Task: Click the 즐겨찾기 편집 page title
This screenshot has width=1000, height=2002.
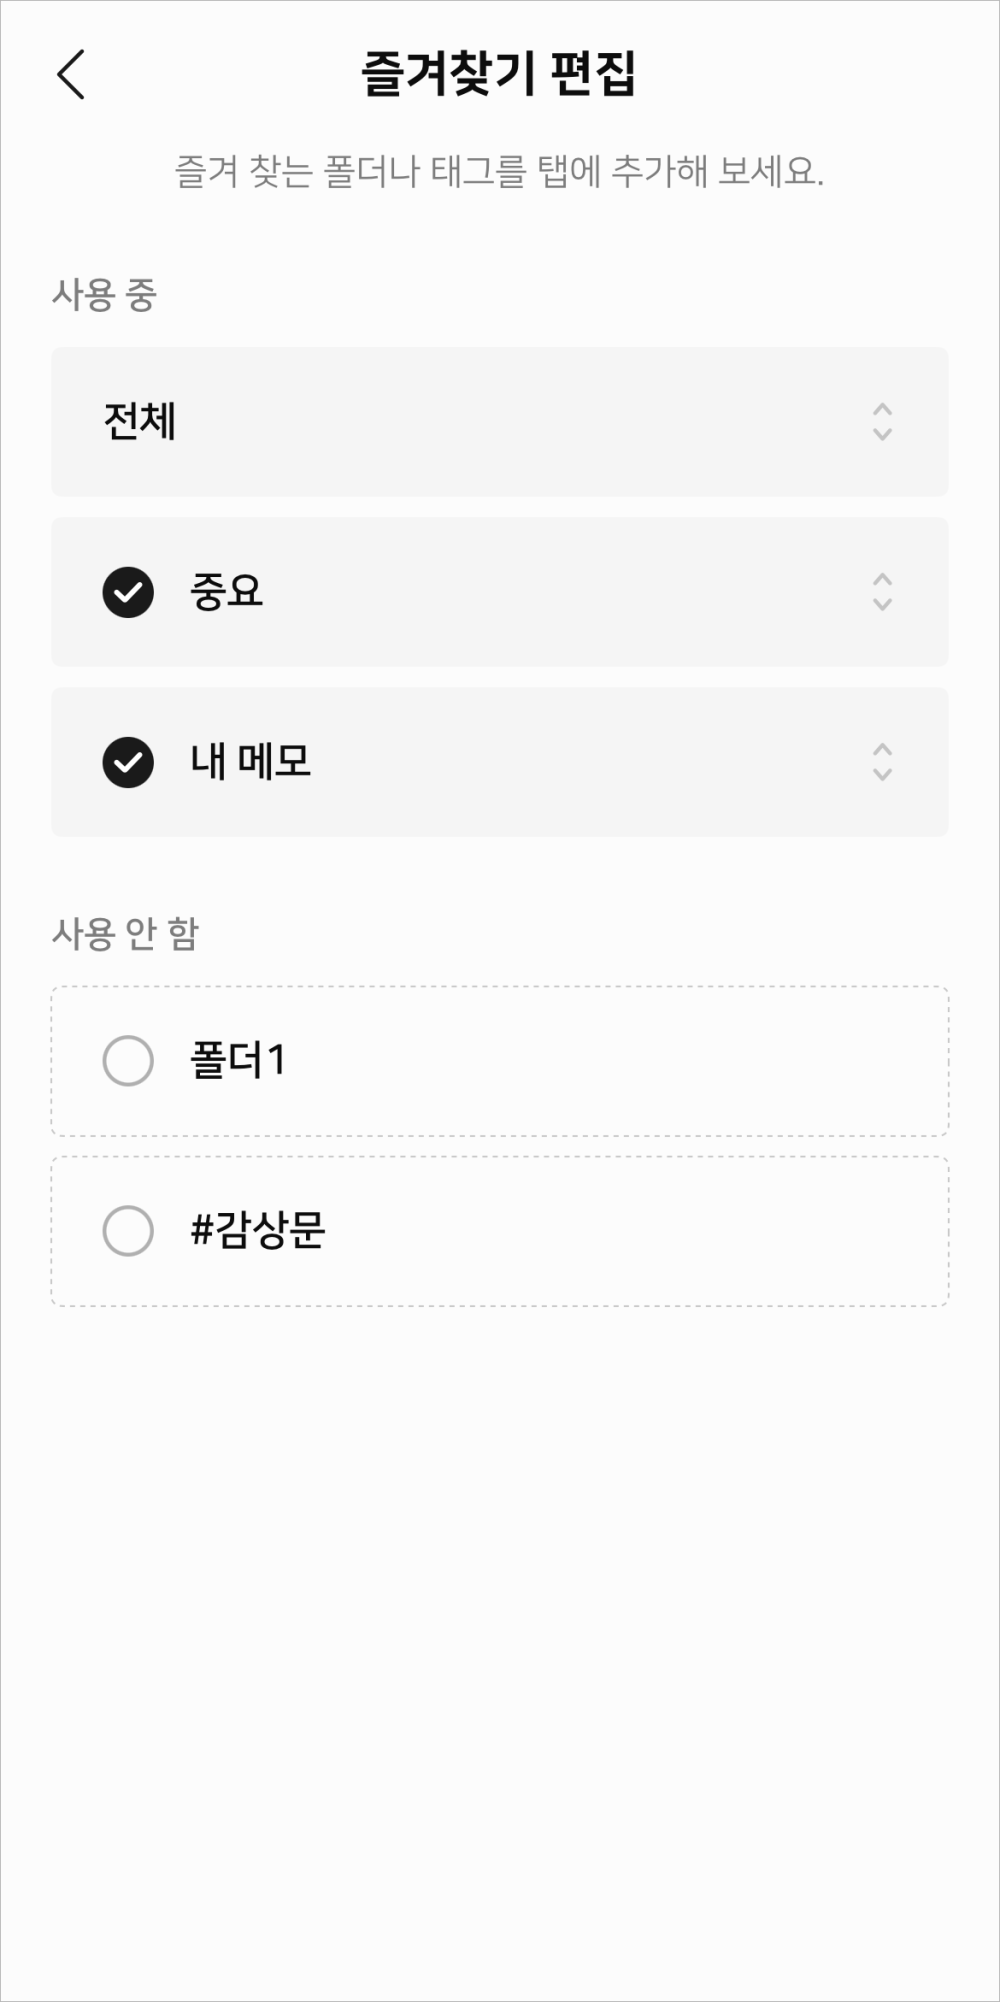Action: pos(498,74)
